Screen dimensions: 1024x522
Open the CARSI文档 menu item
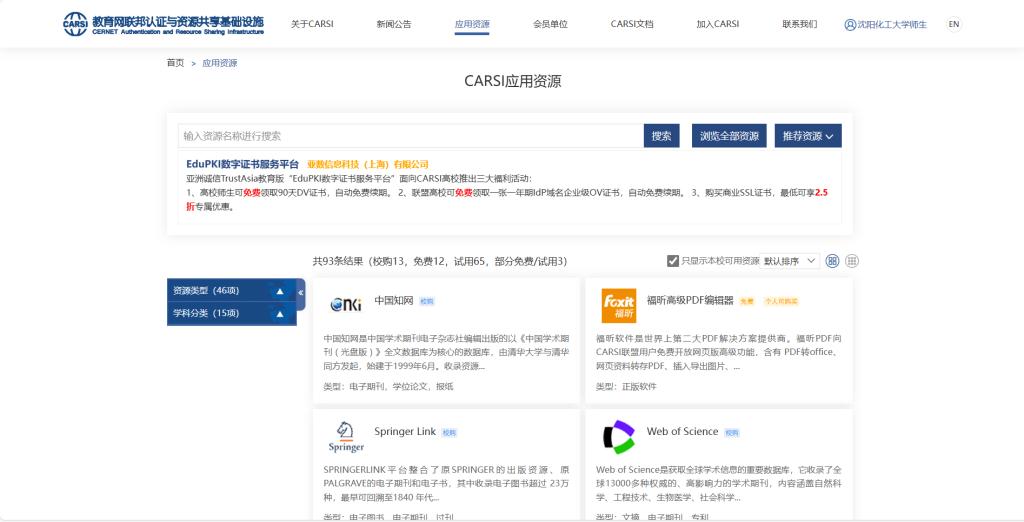pos(632,24)
